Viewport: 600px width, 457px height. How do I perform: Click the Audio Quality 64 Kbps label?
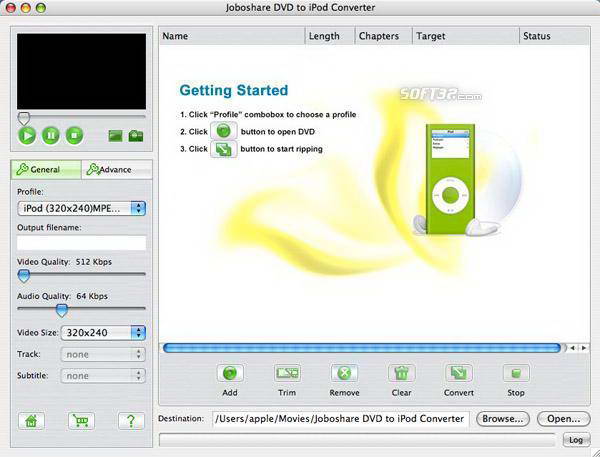[x=62, y=296]
